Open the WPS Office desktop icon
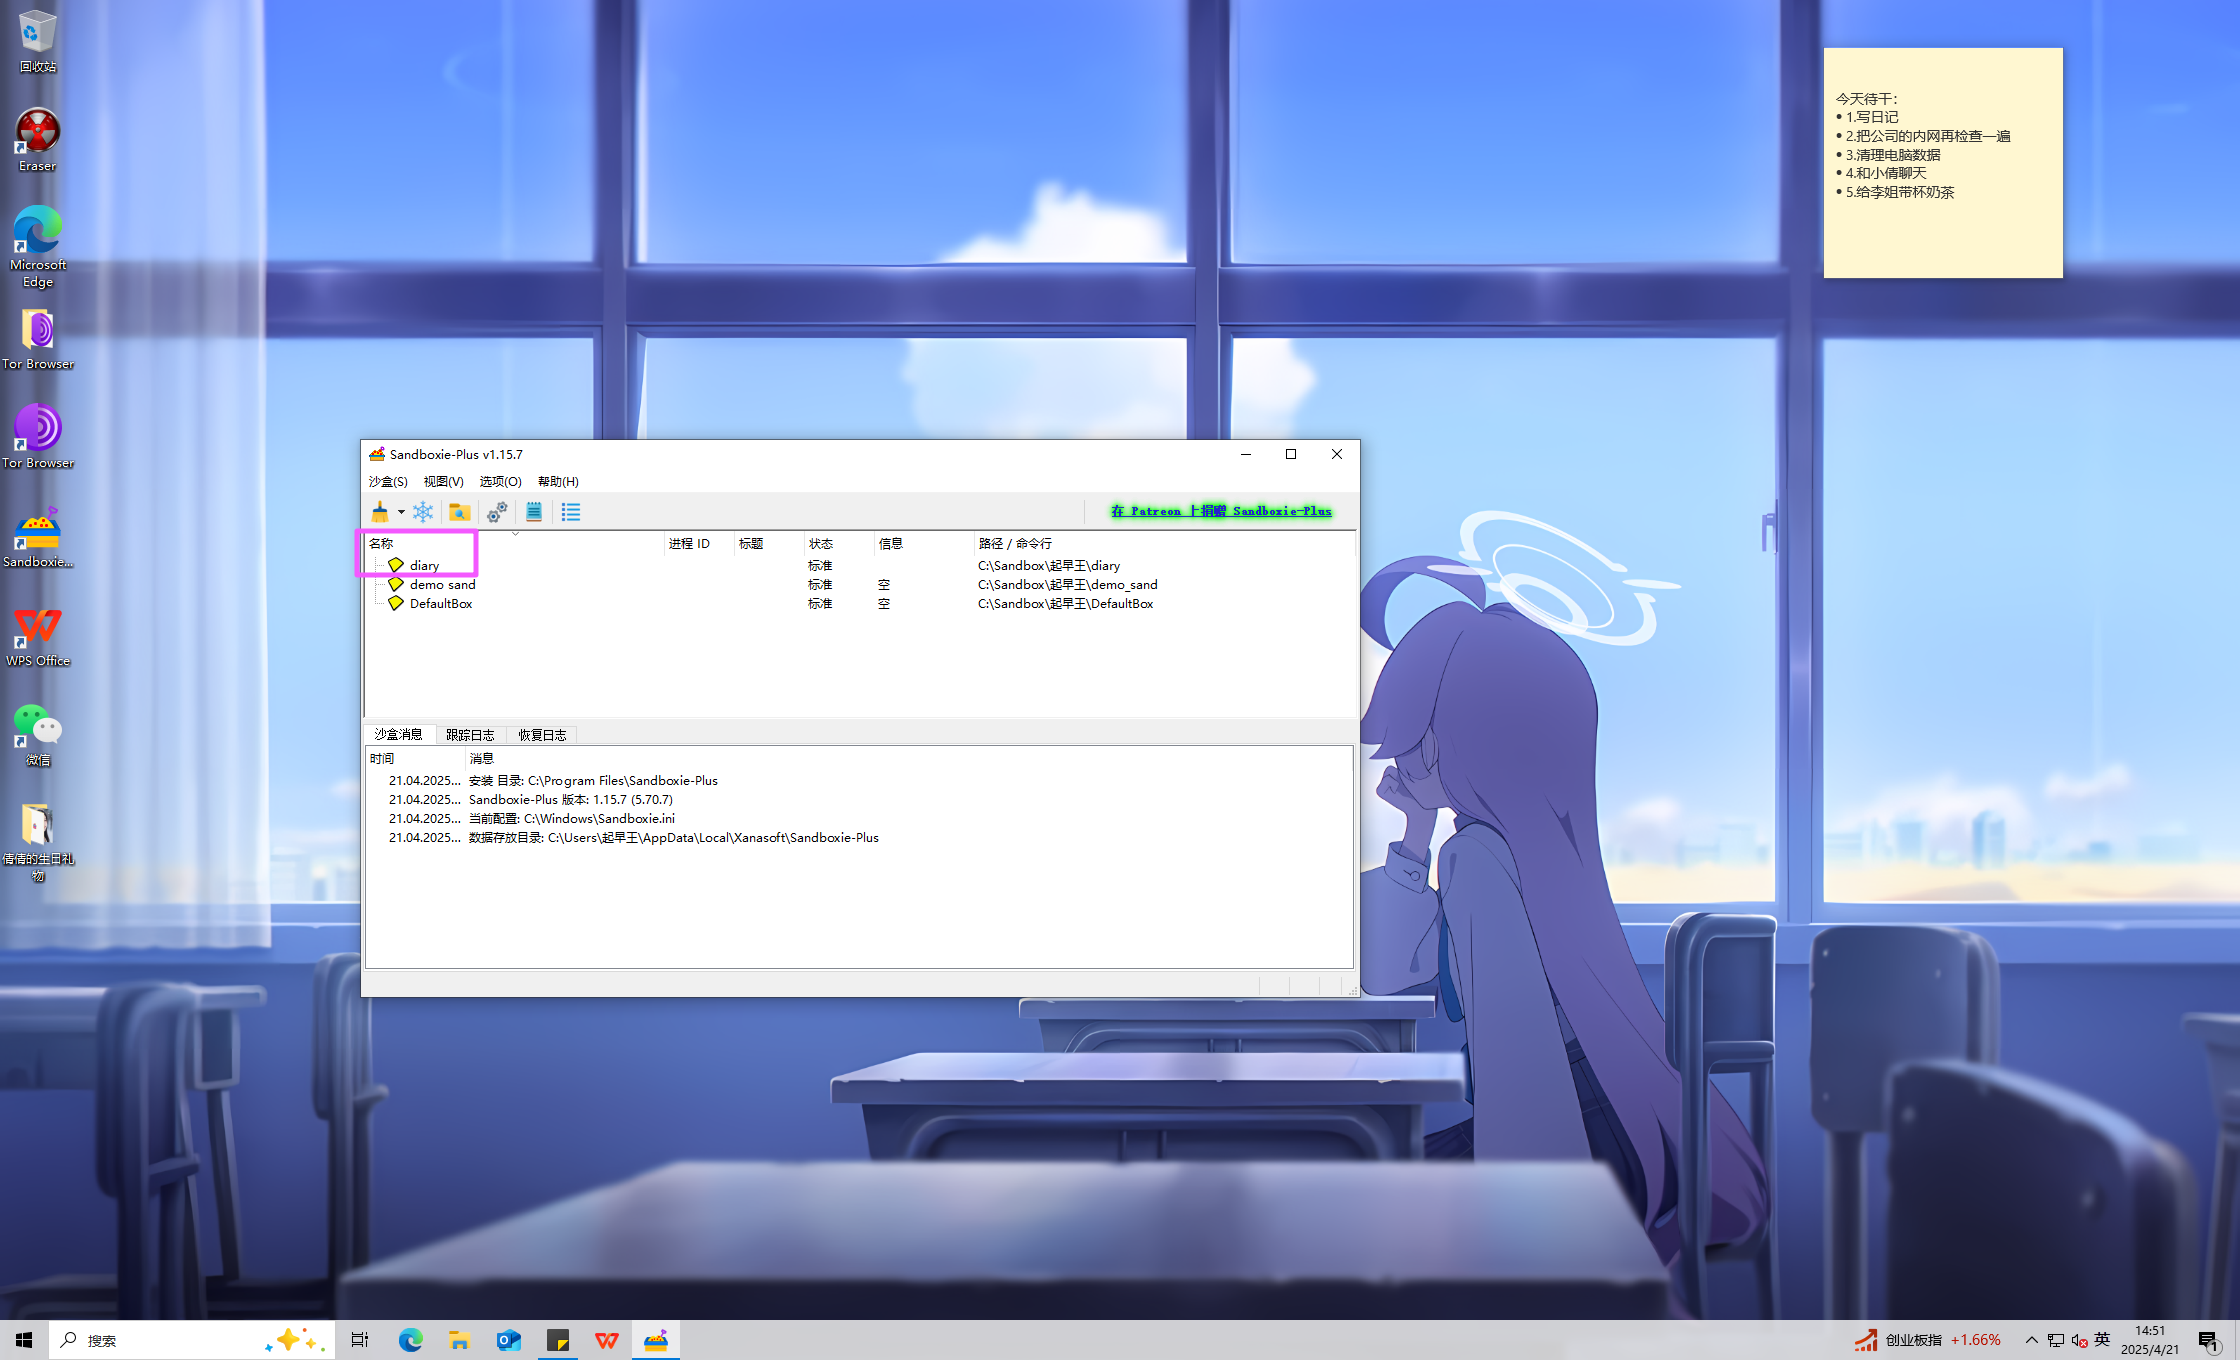Screen dimensions: 2240x1360 coord(38,636)
